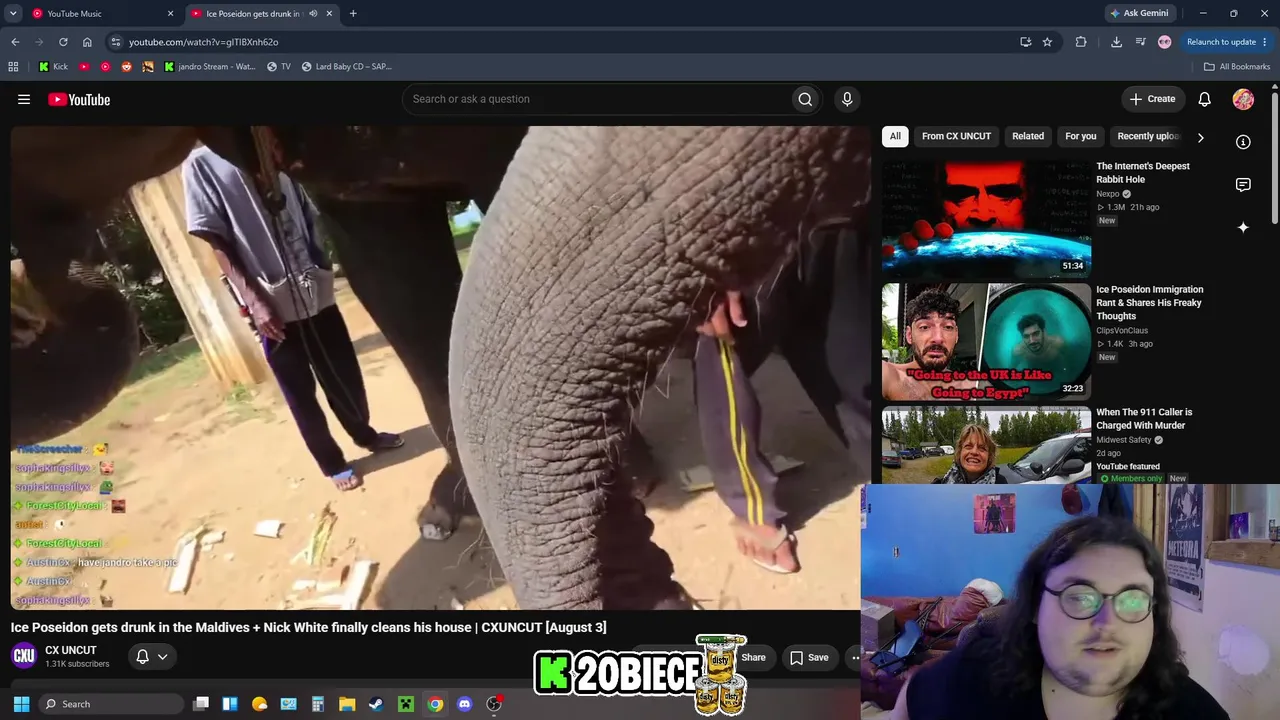Viewport: 1280px width, 720px height.
Task: Open the apps grid in bookmarks bar
Action: (x=13, y=67)
